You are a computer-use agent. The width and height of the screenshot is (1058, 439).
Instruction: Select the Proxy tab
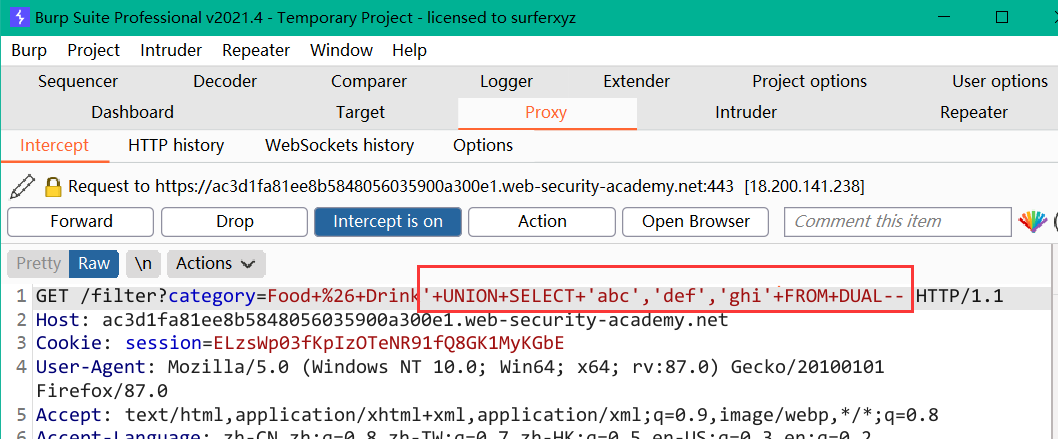[546, 112]
